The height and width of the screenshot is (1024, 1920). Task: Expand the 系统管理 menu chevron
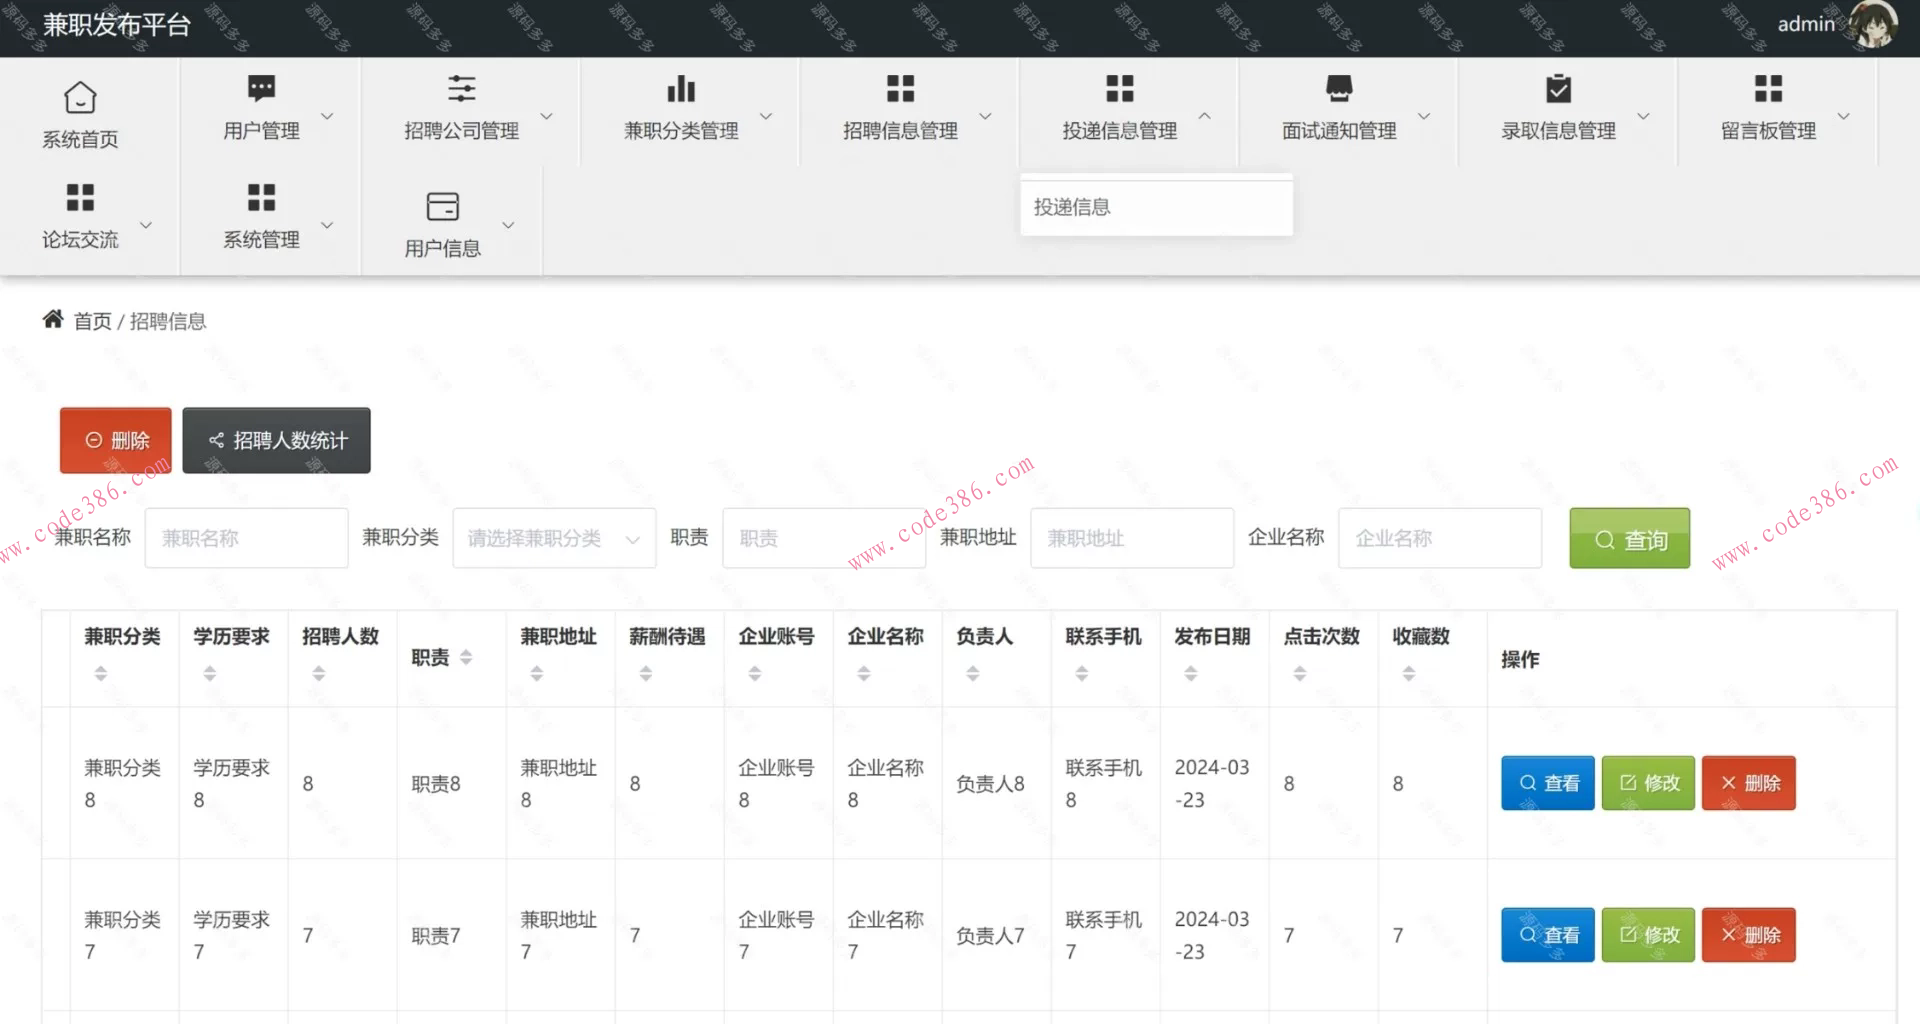[x=327, y=225]
